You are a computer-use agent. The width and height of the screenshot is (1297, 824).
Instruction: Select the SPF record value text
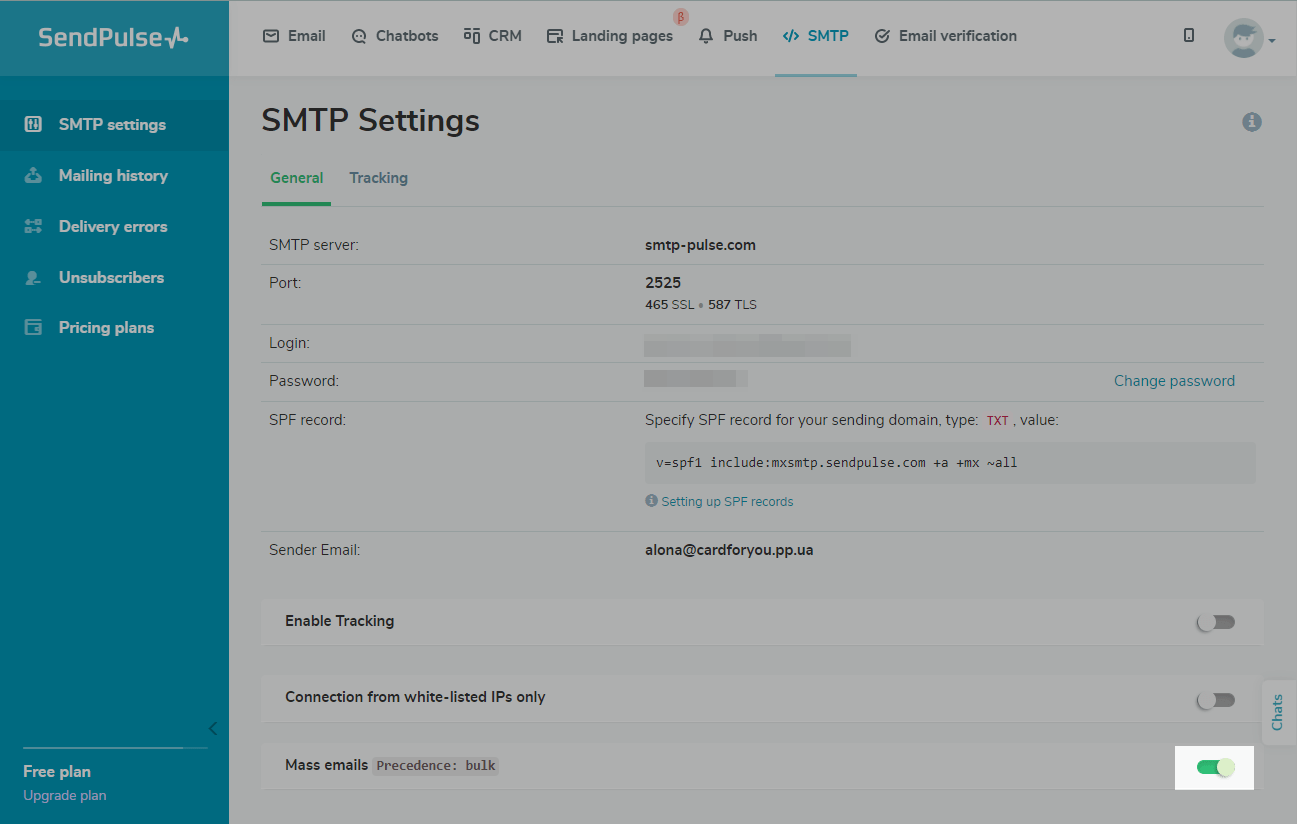(837, 463)
